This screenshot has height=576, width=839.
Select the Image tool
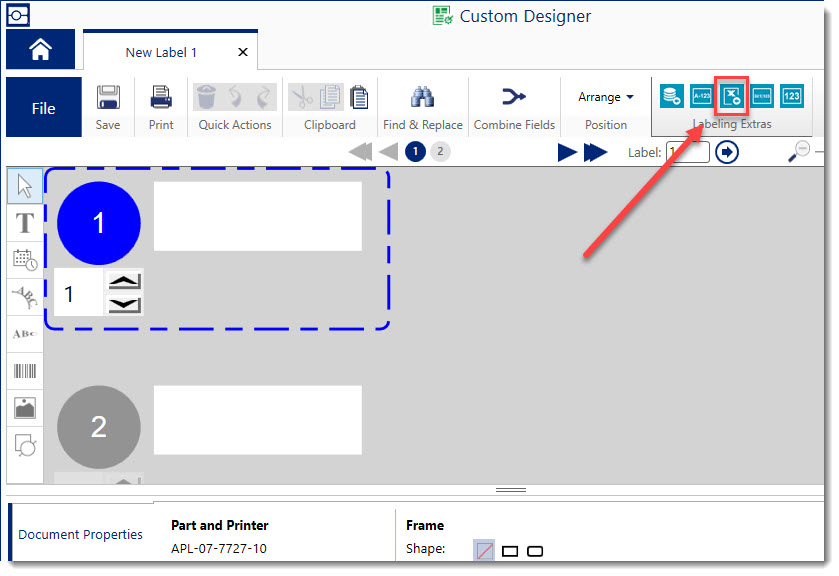[x=24, y=407]
